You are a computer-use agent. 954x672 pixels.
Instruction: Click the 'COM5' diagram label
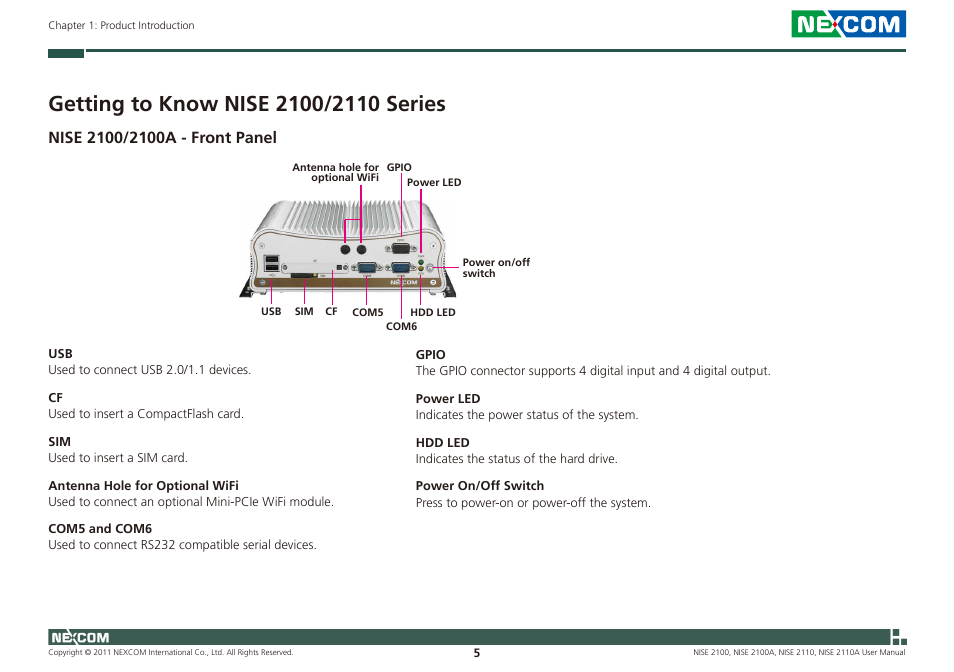(x=367, y=312)
